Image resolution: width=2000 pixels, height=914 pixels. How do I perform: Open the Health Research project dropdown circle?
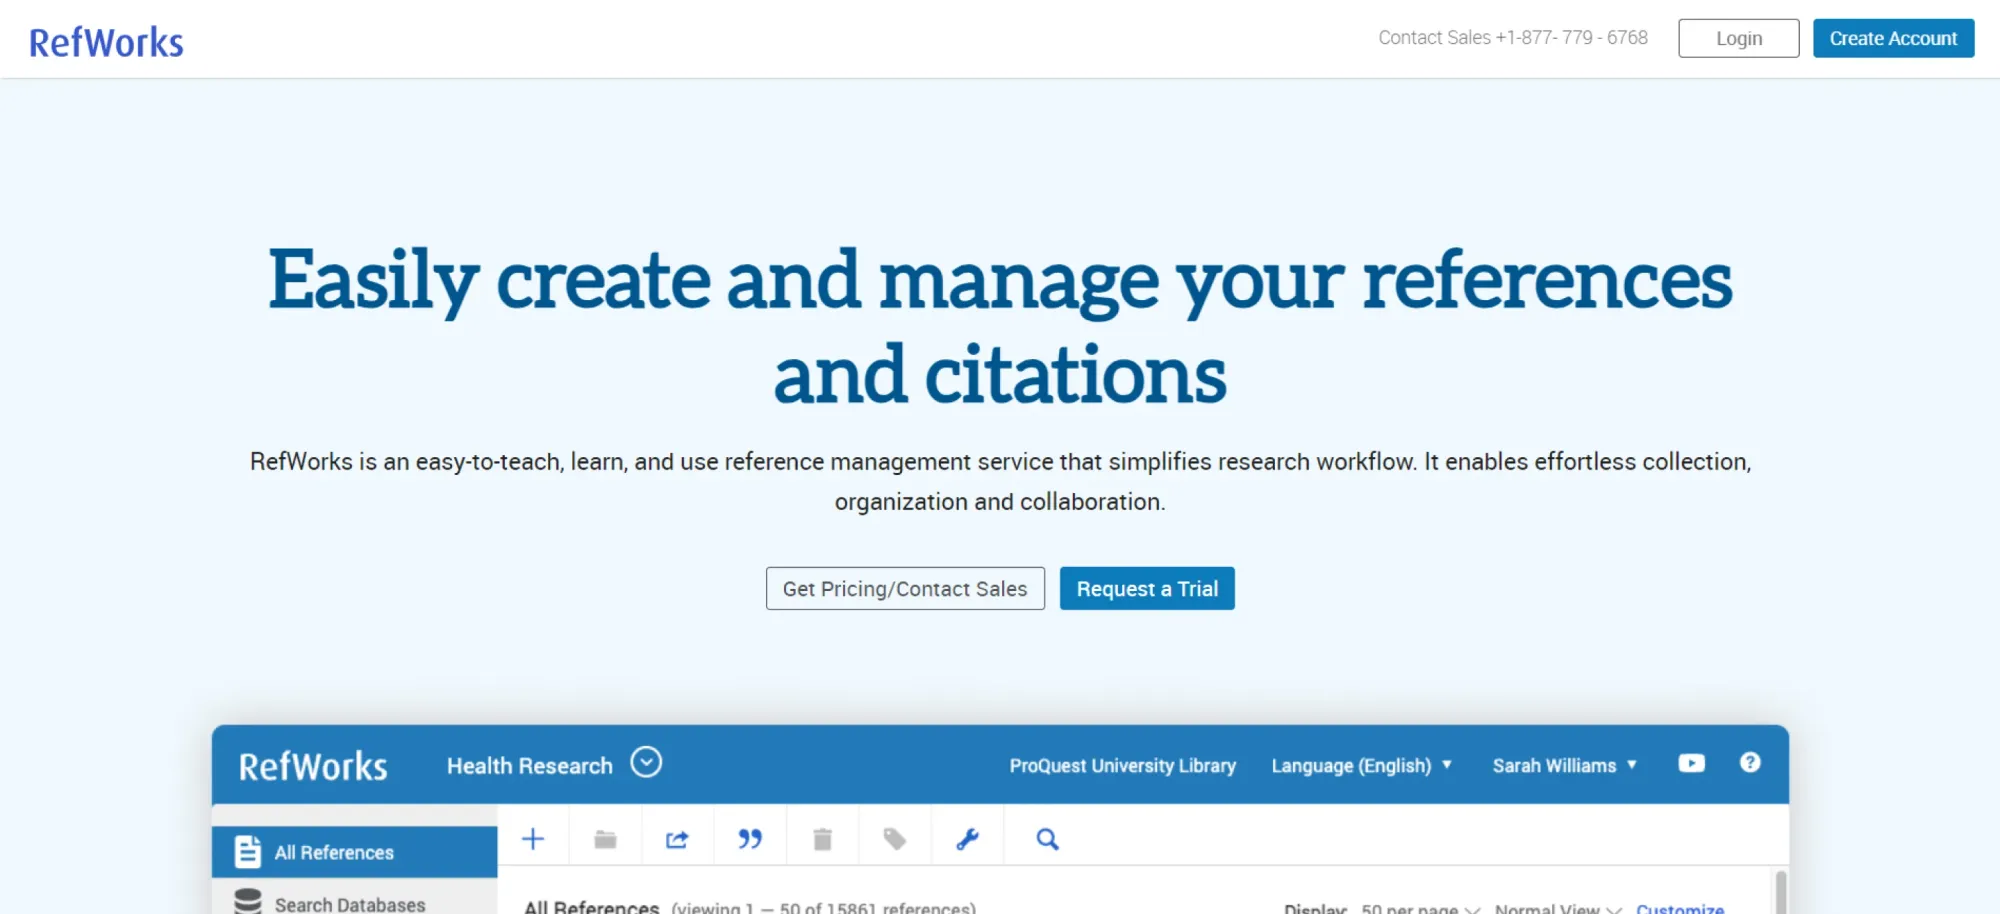point(646,763)
